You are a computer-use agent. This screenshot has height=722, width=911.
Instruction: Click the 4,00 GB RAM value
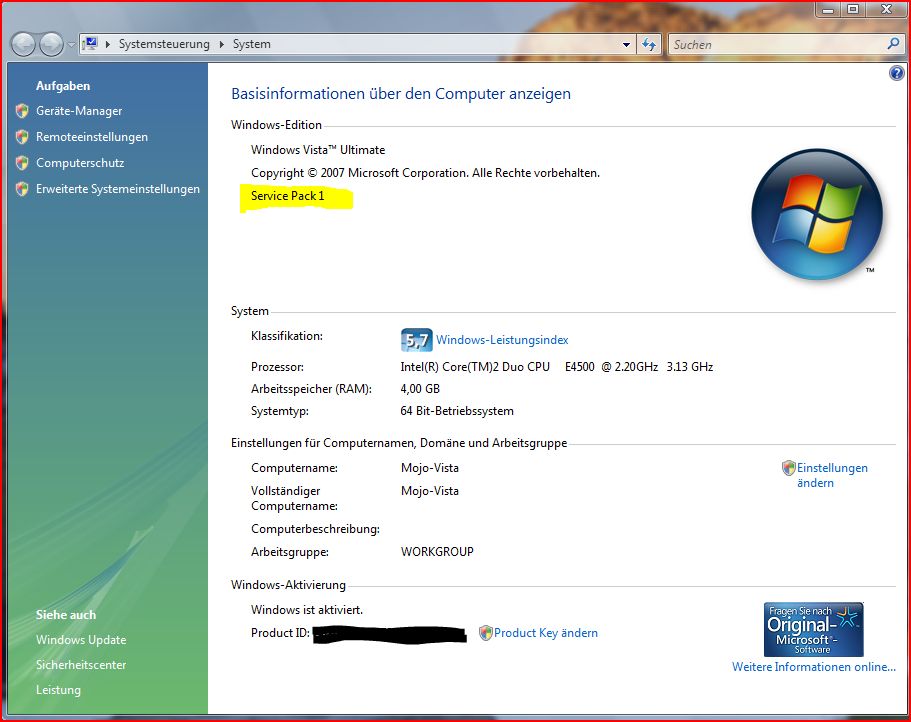420,389
